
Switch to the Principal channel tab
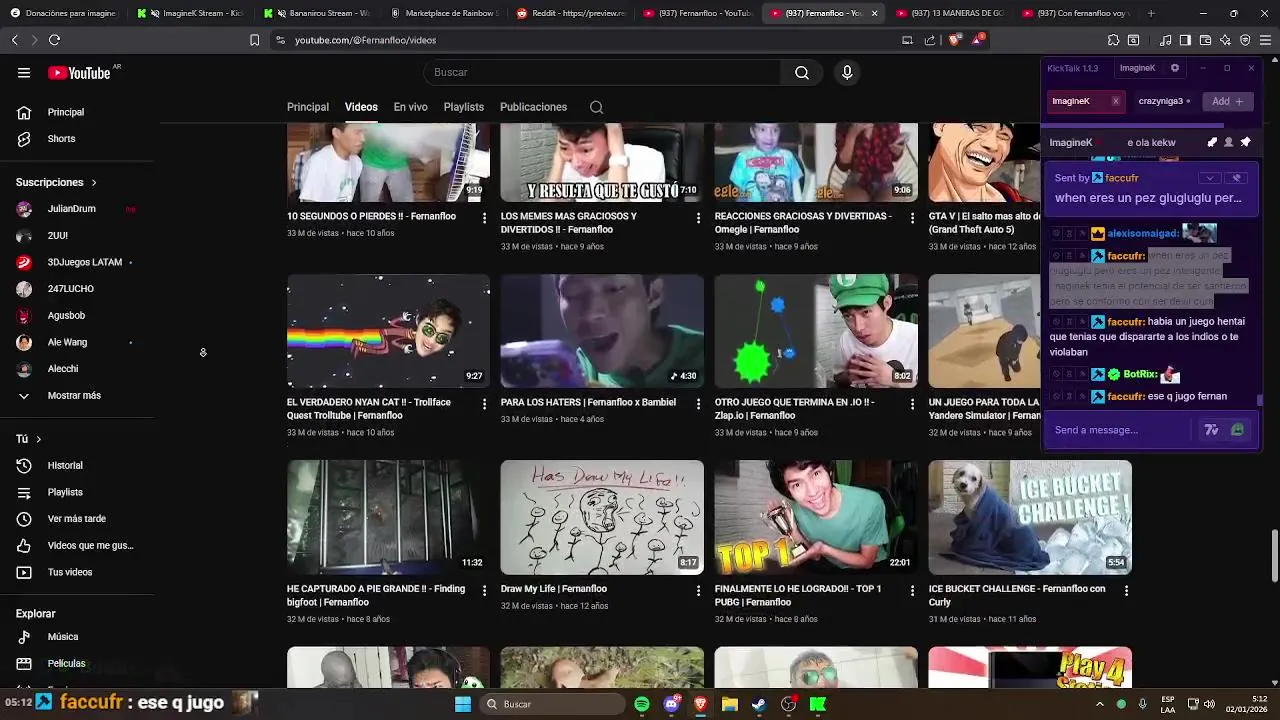[x=308, y=107]
